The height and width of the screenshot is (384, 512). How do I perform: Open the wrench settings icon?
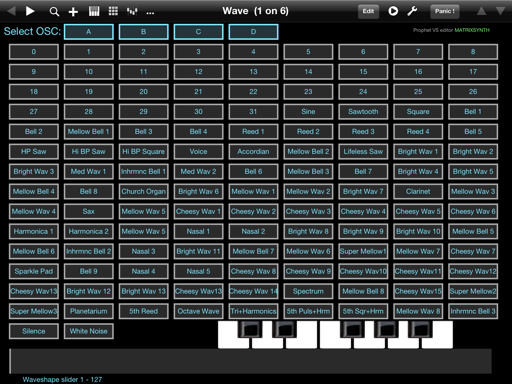click(x=412, y=11)
